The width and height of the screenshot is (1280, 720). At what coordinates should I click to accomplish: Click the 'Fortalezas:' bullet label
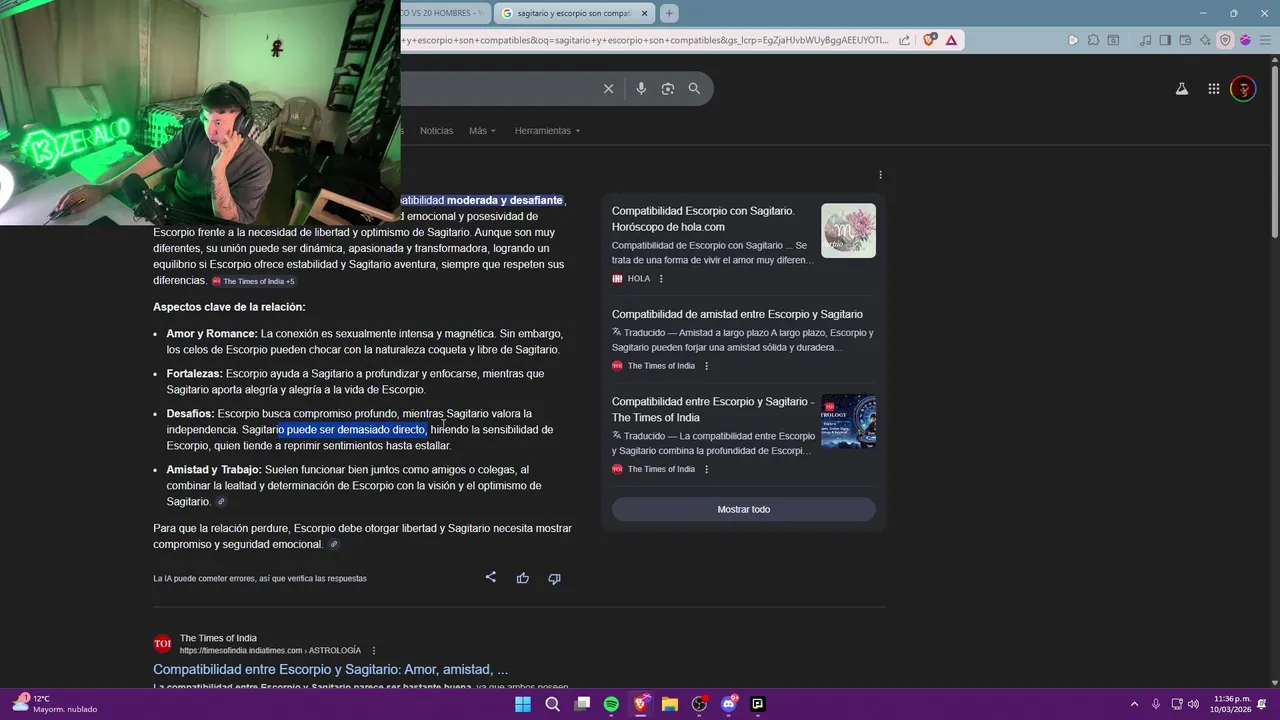(x=194, y=374)
